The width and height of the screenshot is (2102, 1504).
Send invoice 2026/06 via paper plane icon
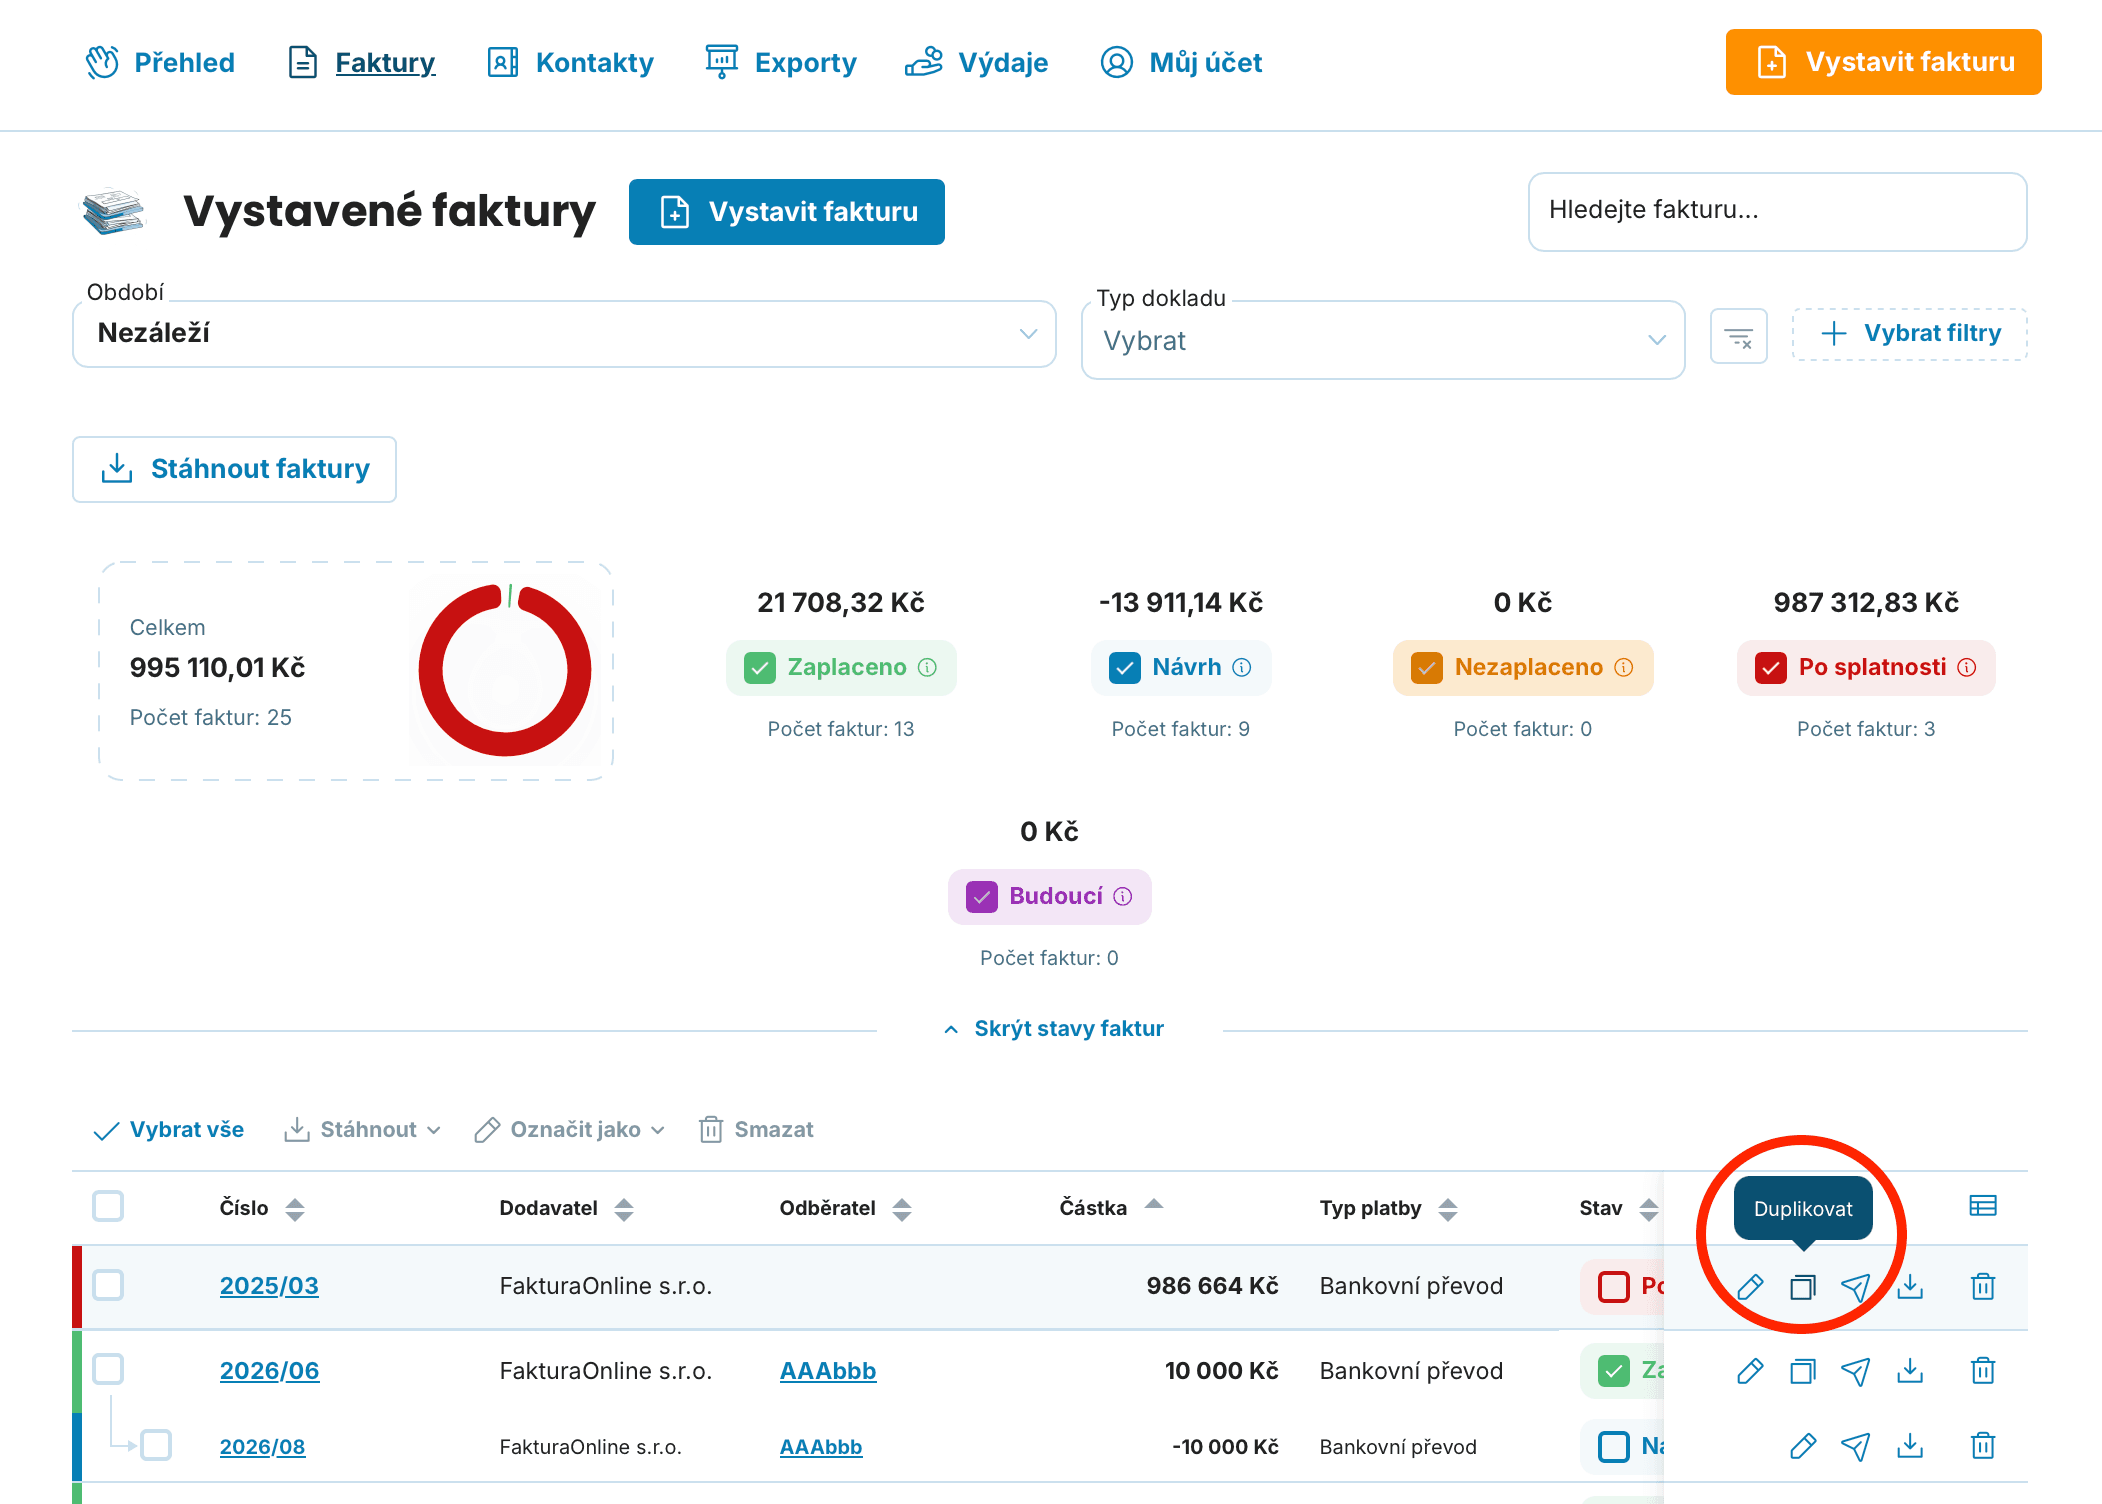1856,1370
